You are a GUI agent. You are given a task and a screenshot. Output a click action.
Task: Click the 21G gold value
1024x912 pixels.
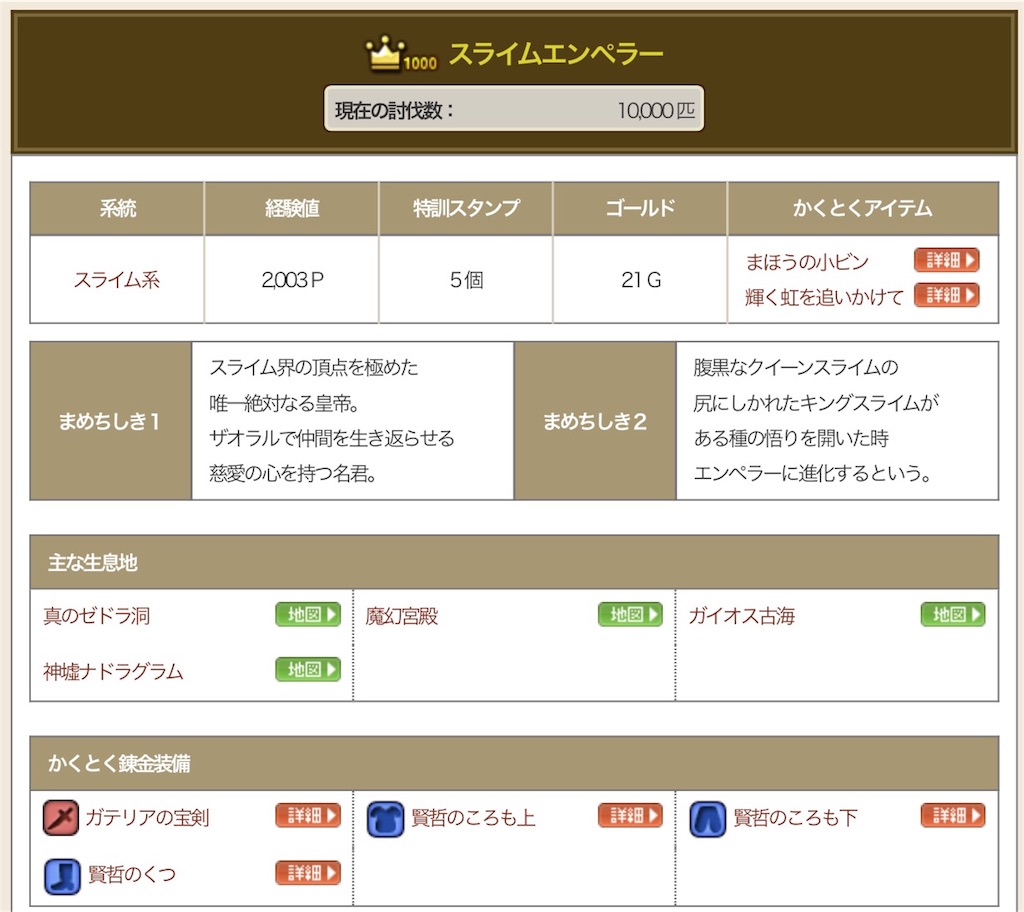tap(641, 280)
